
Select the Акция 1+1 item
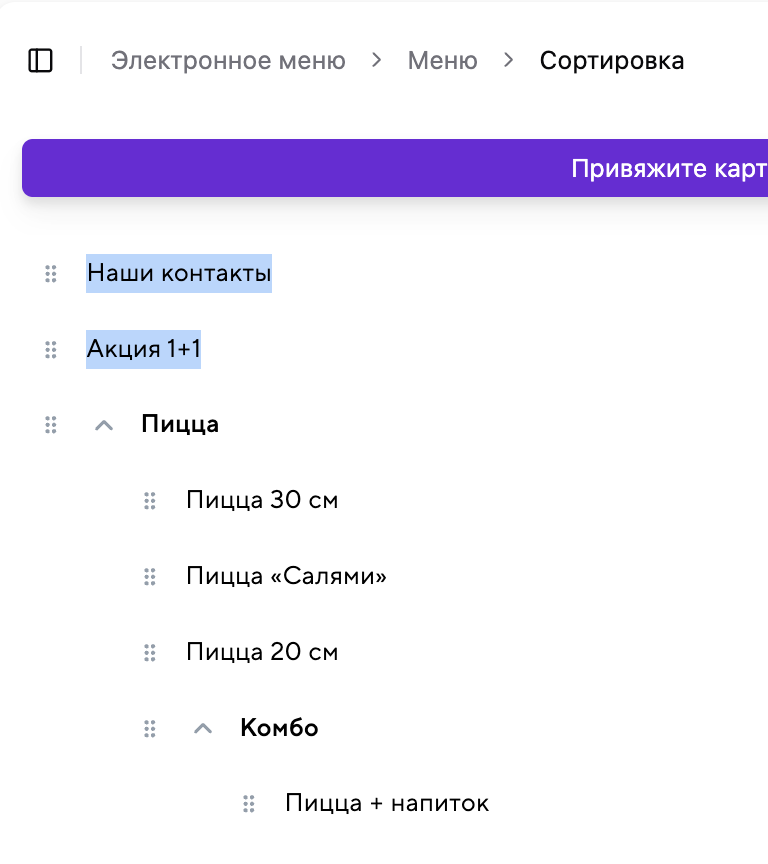coord(143,349)
